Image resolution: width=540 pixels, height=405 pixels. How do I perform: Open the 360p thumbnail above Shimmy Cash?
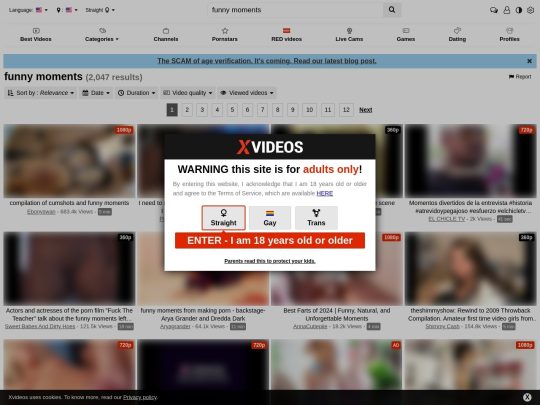(x=470, y=268)
